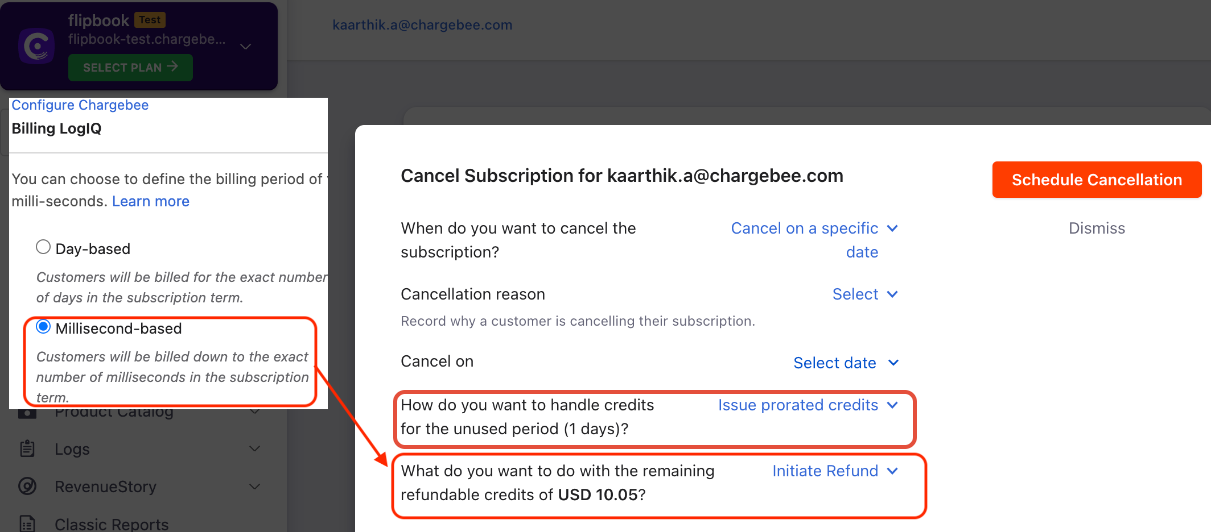Expand the Logs menu chevron

click(x=254, y=449)
